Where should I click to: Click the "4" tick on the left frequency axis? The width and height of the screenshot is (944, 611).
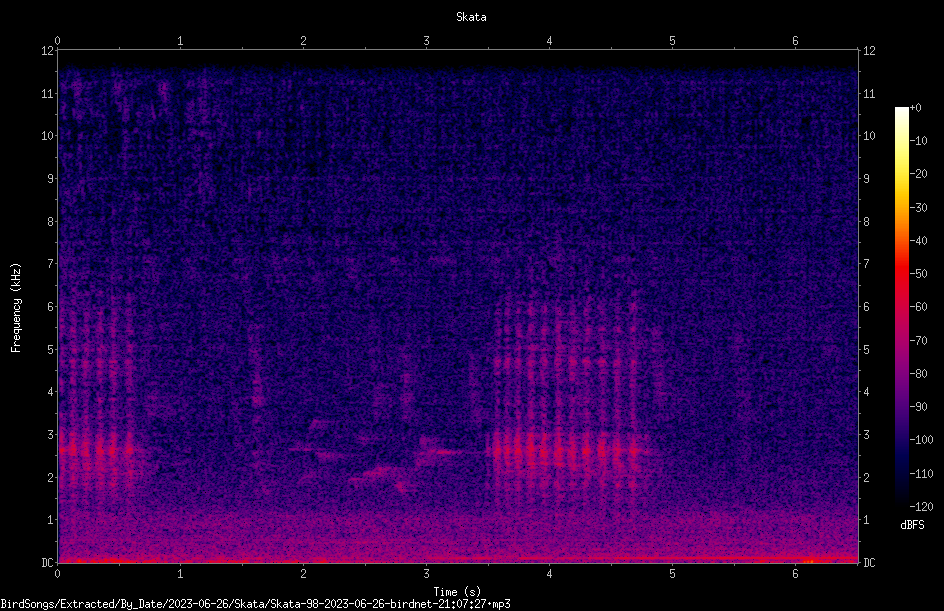pos(50,392)
